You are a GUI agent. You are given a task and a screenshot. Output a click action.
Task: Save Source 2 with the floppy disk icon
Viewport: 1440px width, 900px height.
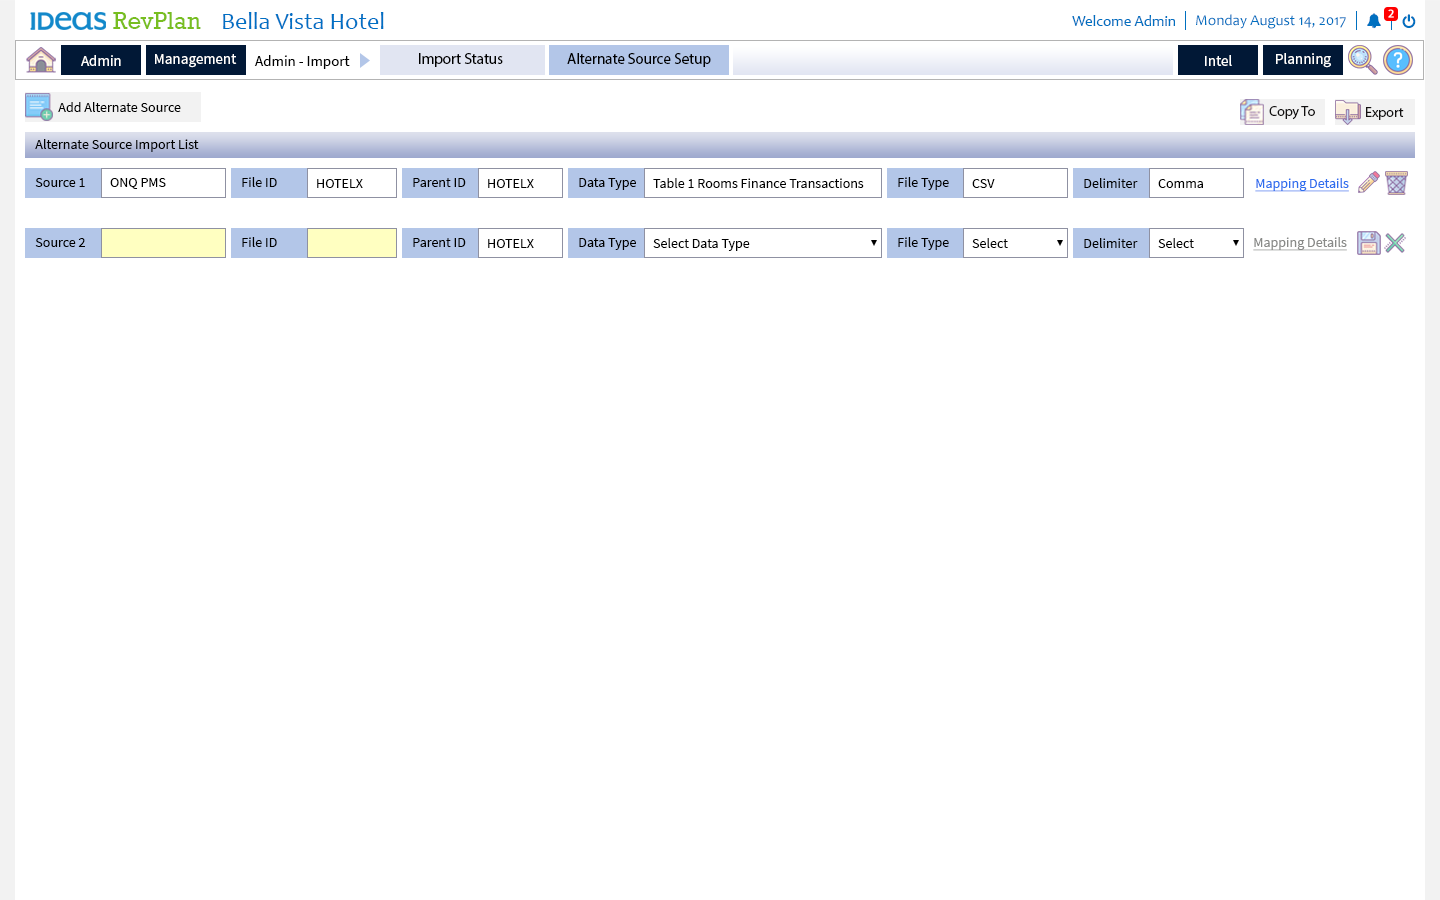pyautogui.click(x=1368, y=243)
